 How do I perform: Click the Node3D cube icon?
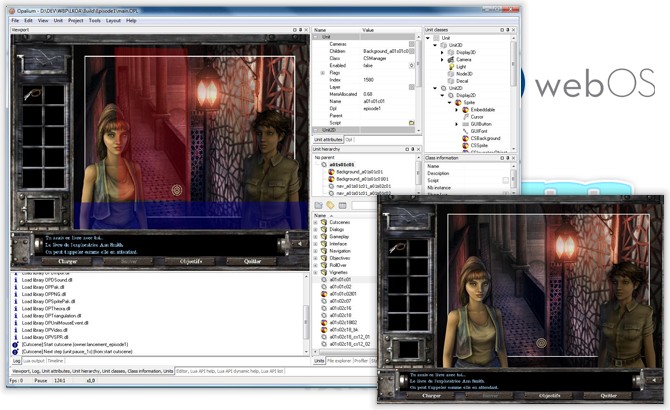point(451,74)
